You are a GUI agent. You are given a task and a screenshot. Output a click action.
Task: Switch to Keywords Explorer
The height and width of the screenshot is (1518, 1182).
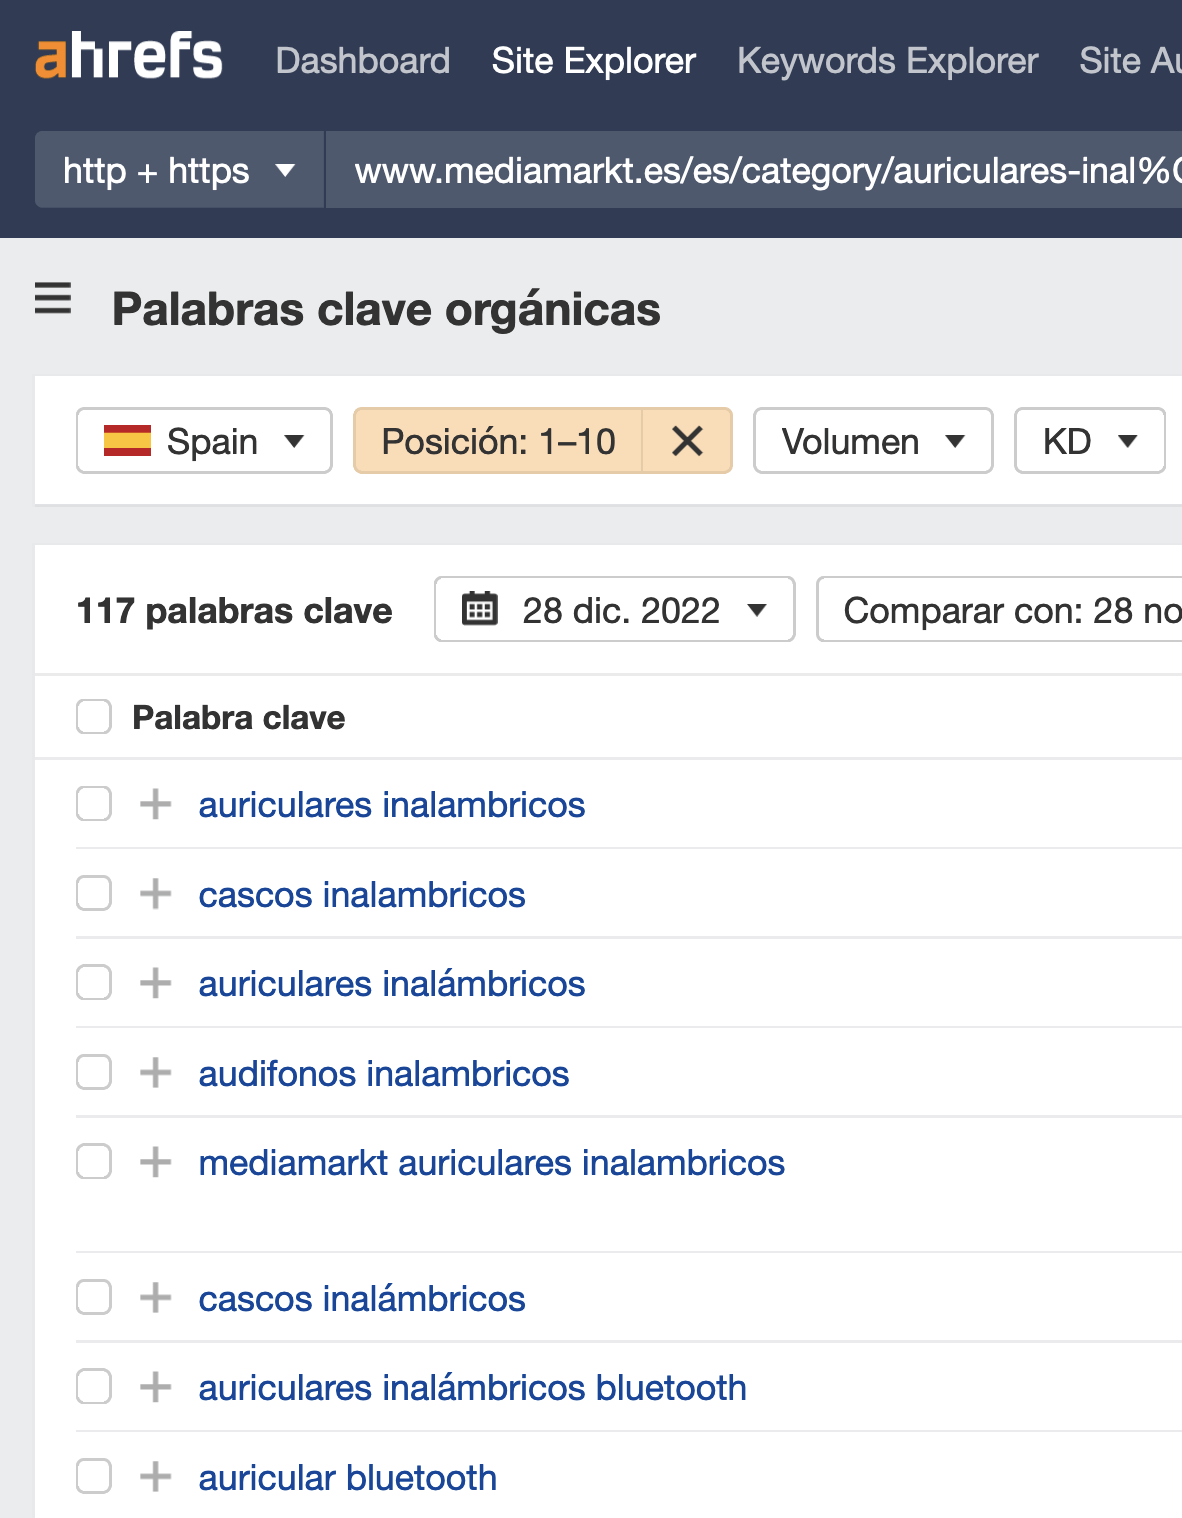point(887,61)
